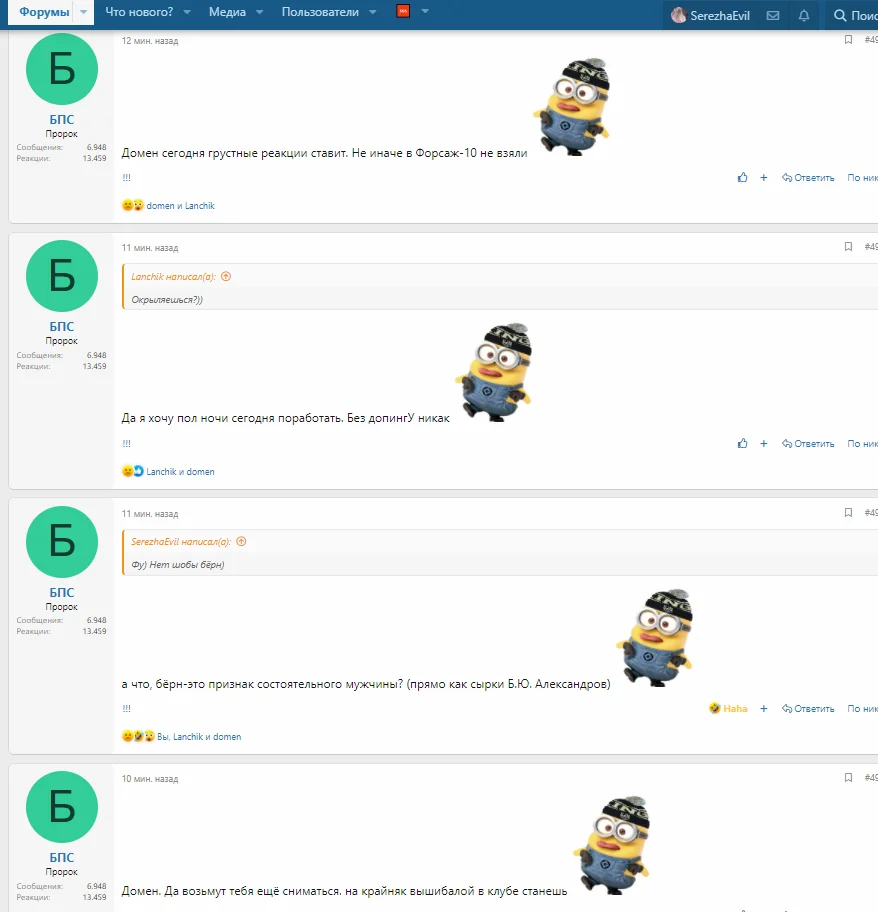Open reaction plus on допингУ post

click(763, 443)
